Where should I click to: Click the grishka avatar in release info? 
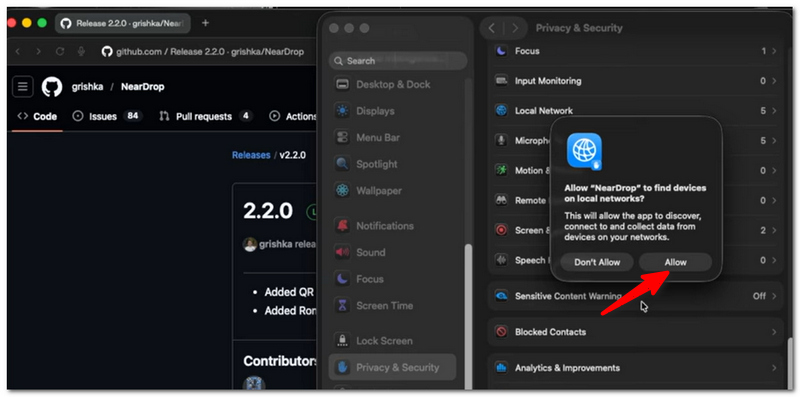tap(249, 244)
